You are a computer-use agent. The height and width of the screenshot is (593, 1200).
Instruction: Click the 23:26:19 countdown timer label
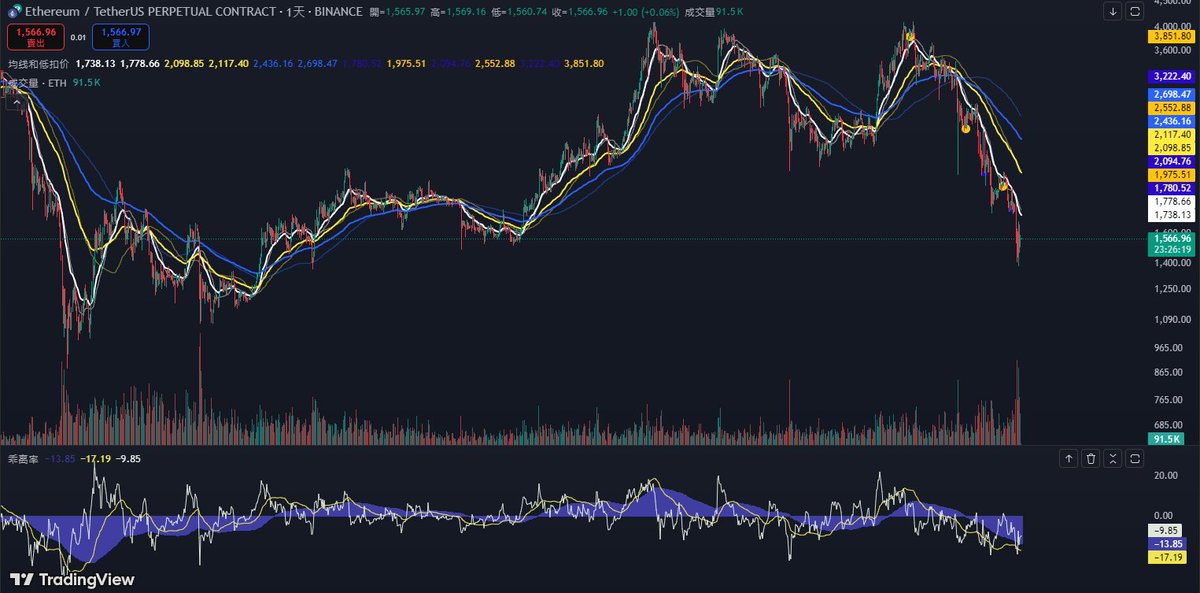[x=1171, y=250]
